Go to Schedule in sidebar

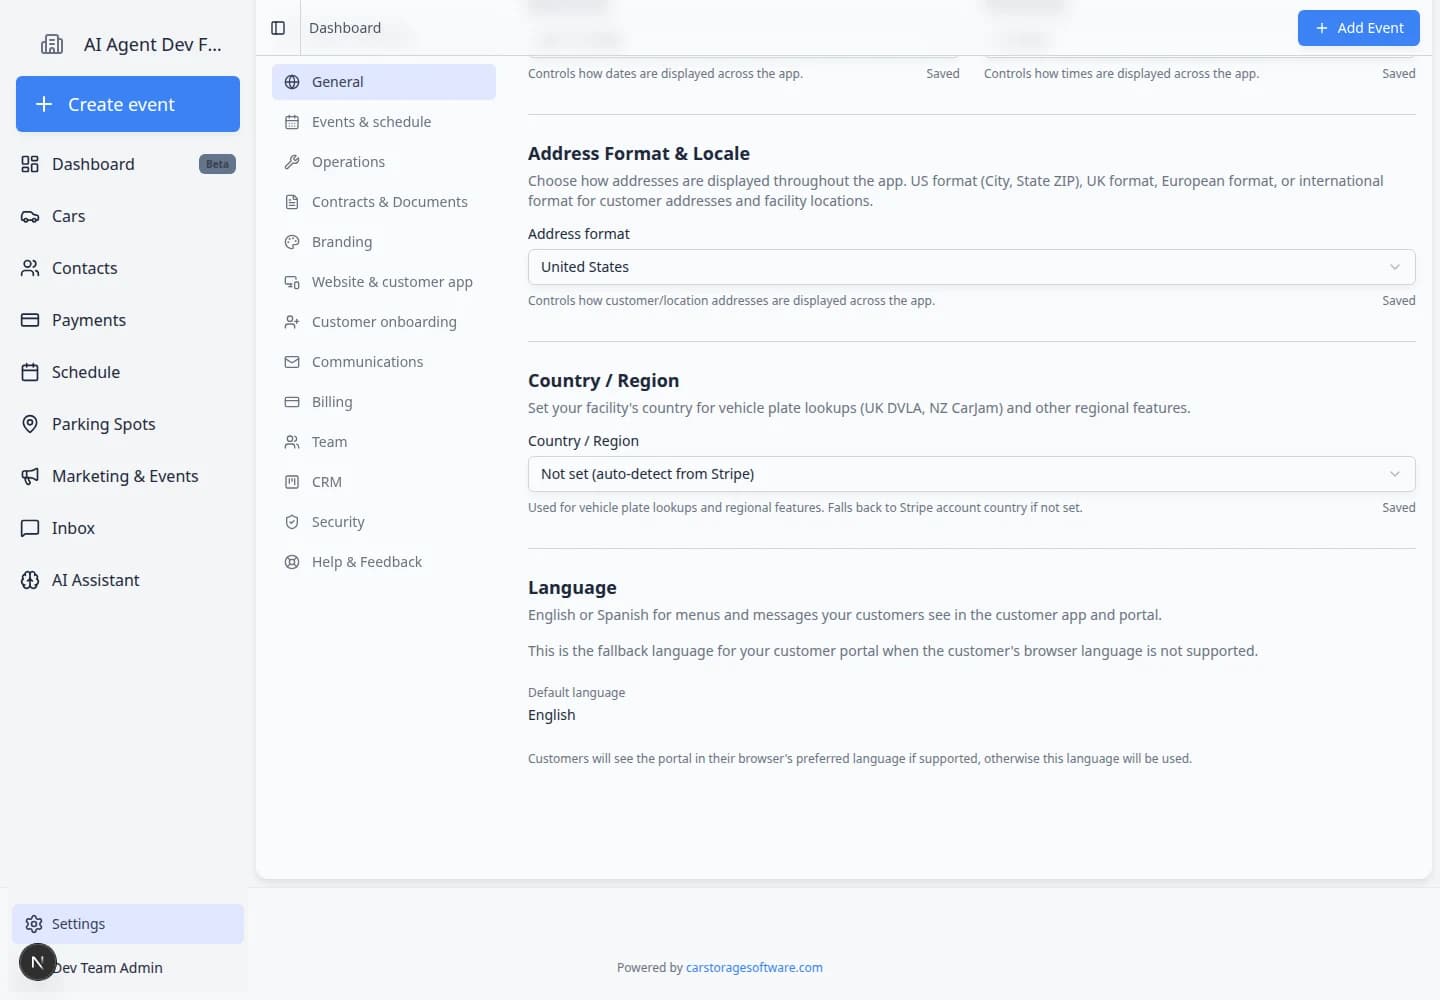[128, 372]
